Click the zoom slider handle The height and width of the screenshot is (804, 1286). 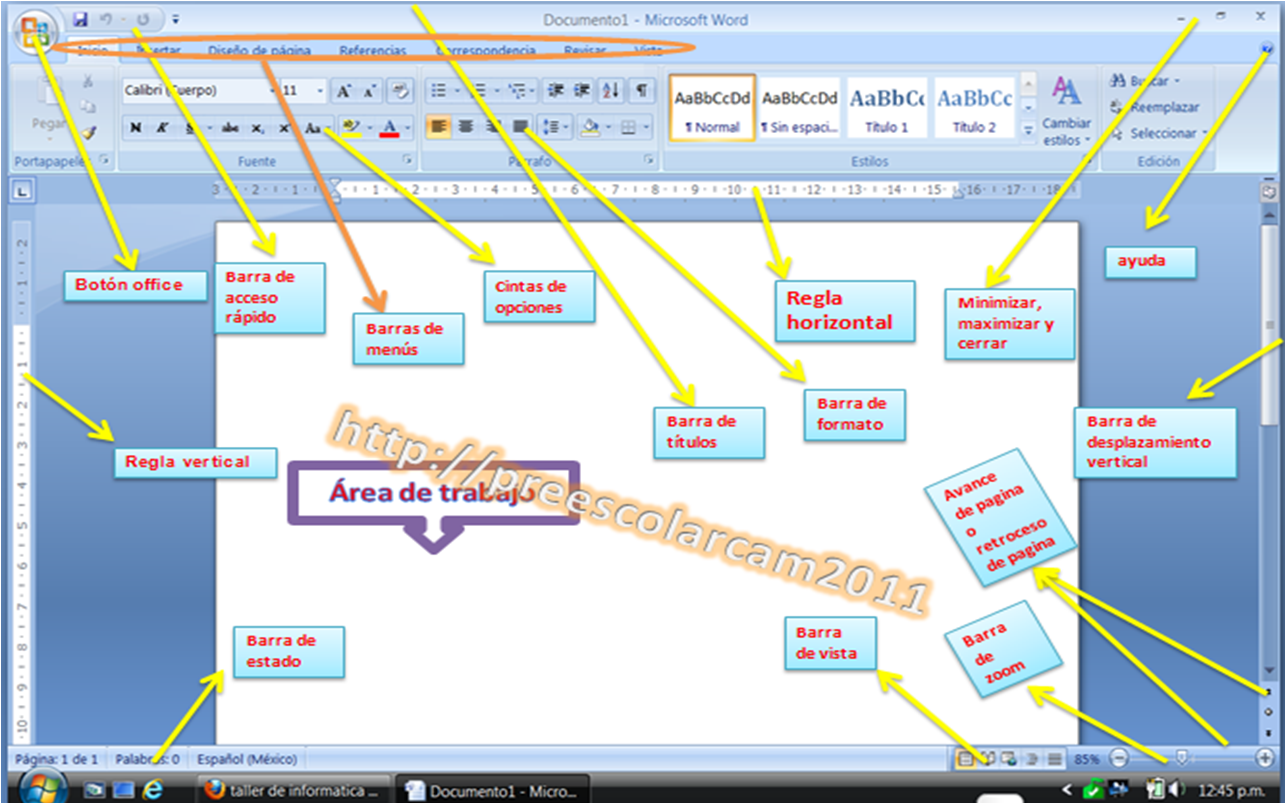pos(1183,758)
